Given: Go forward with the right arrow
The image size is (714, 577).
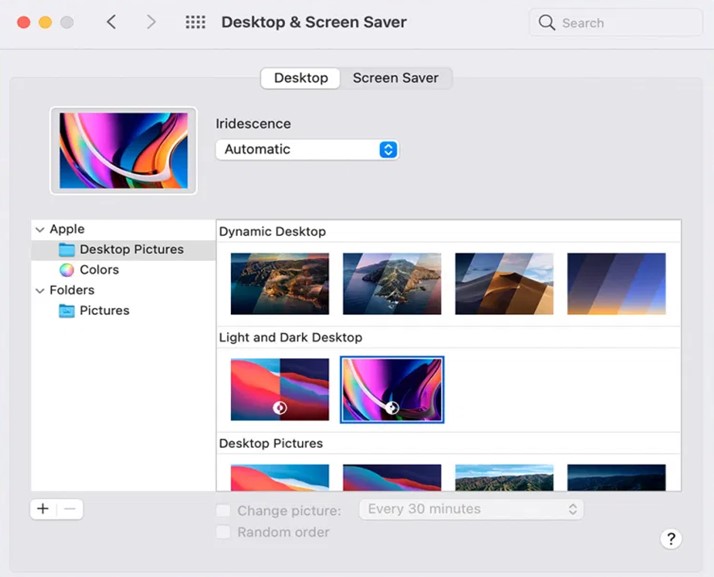Looking at the screenshot, I should point(151,22).
